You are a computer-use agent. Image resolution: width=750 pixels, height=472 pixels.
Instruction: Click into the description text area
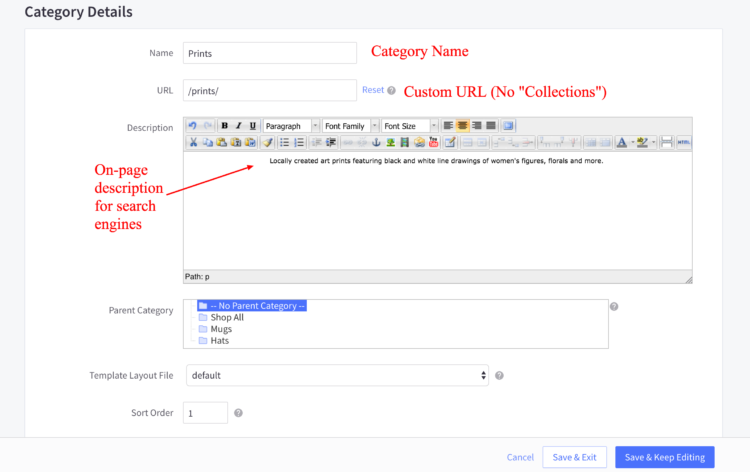[438, 210]
